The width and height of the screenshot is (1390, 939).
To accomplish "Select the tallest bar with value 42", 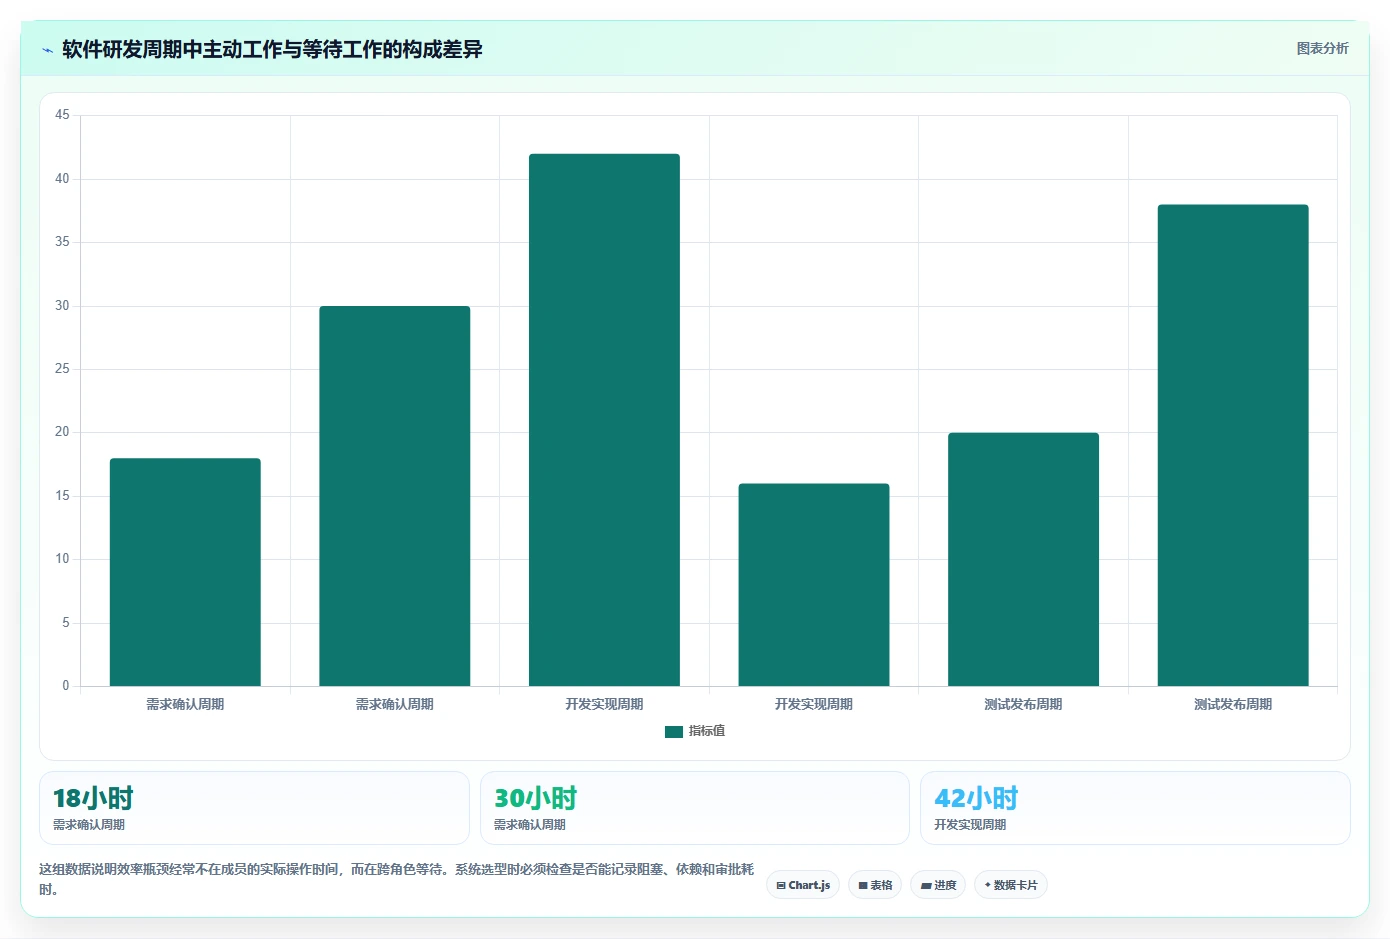I will click(604, 420).
